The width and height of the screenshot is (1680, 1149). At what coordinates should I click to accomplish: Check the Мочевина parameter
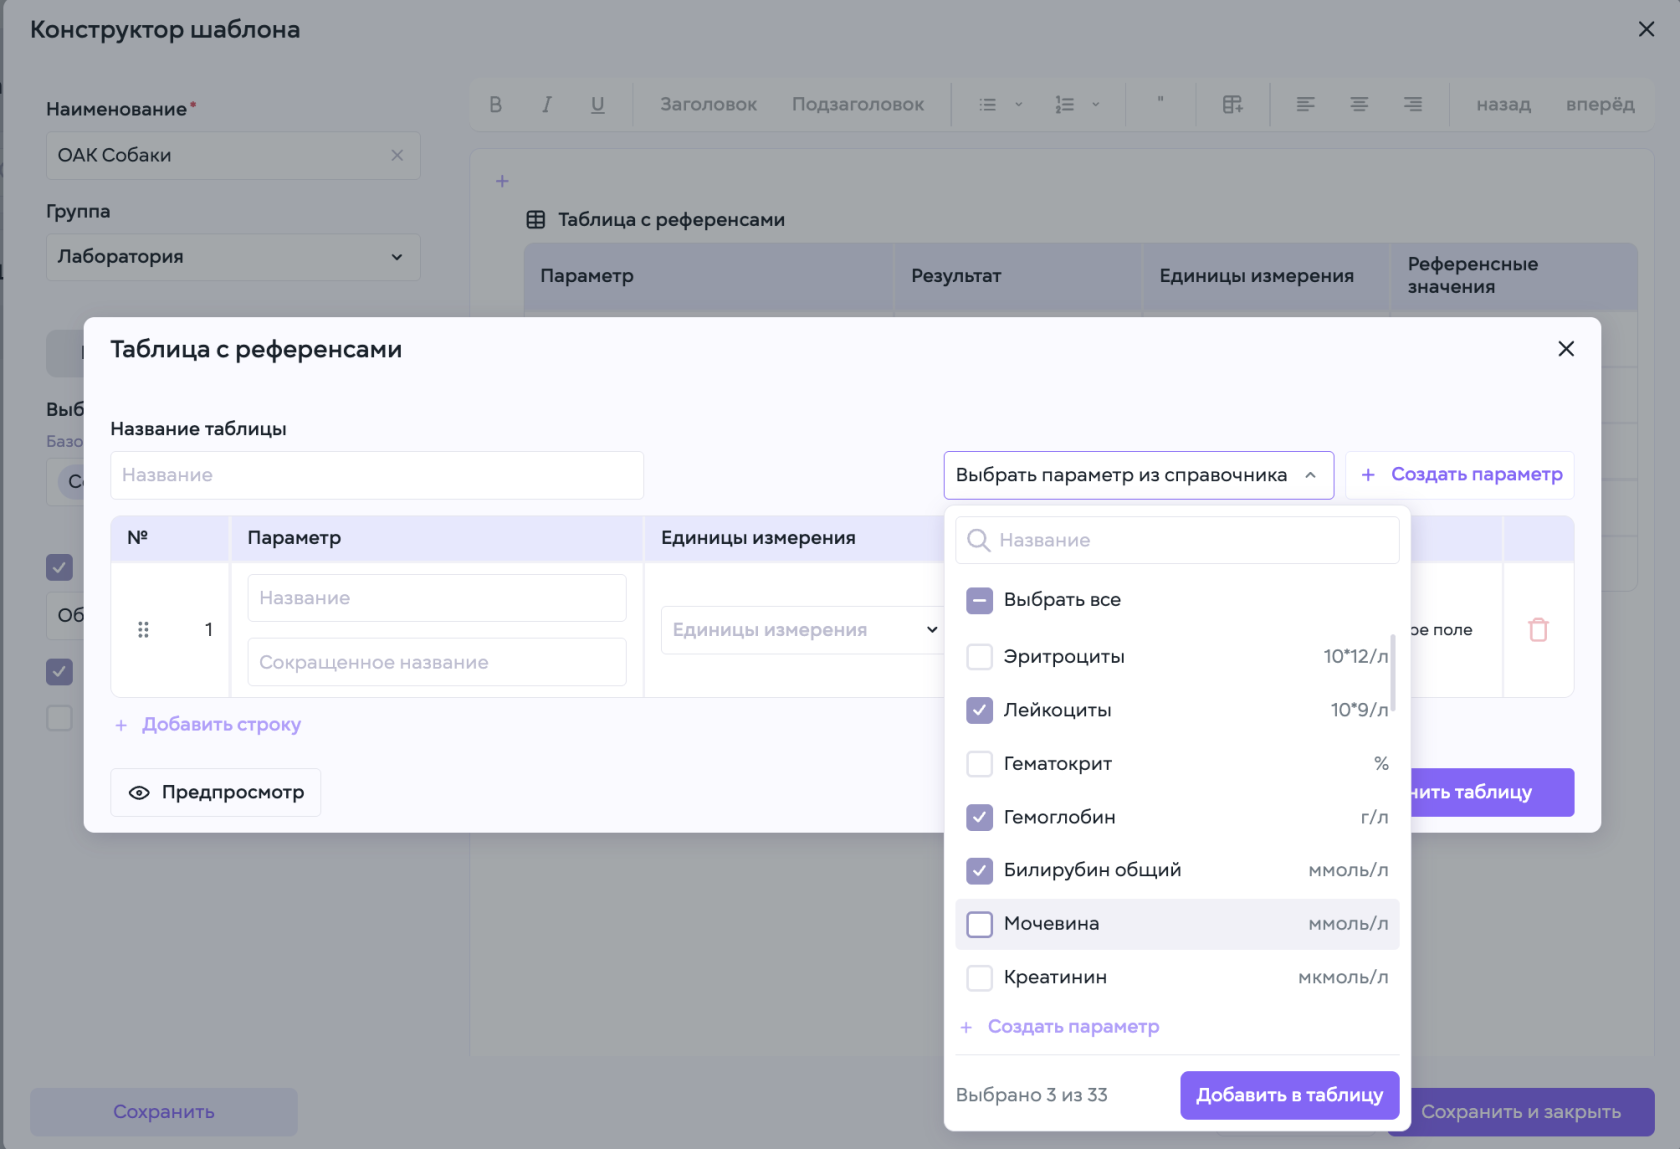click(x=979, y=924)
